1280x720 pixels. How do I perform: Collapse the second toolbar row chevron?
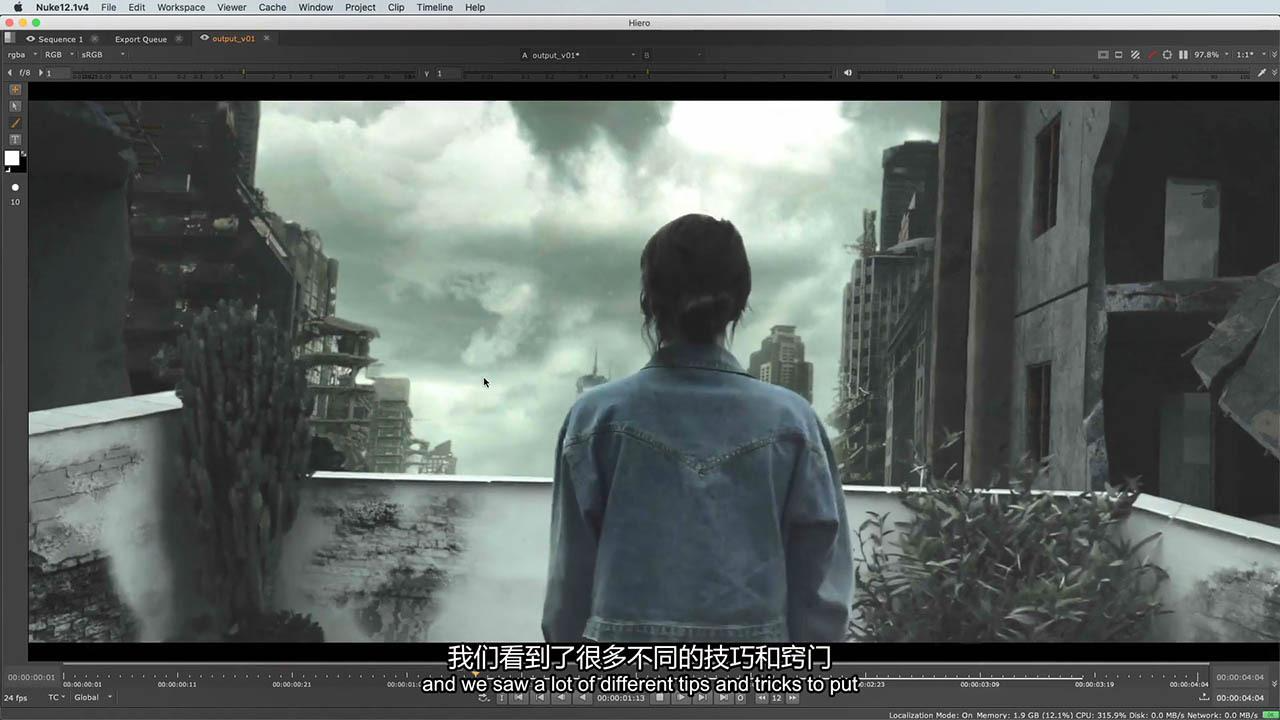[x=1274, y=73]
